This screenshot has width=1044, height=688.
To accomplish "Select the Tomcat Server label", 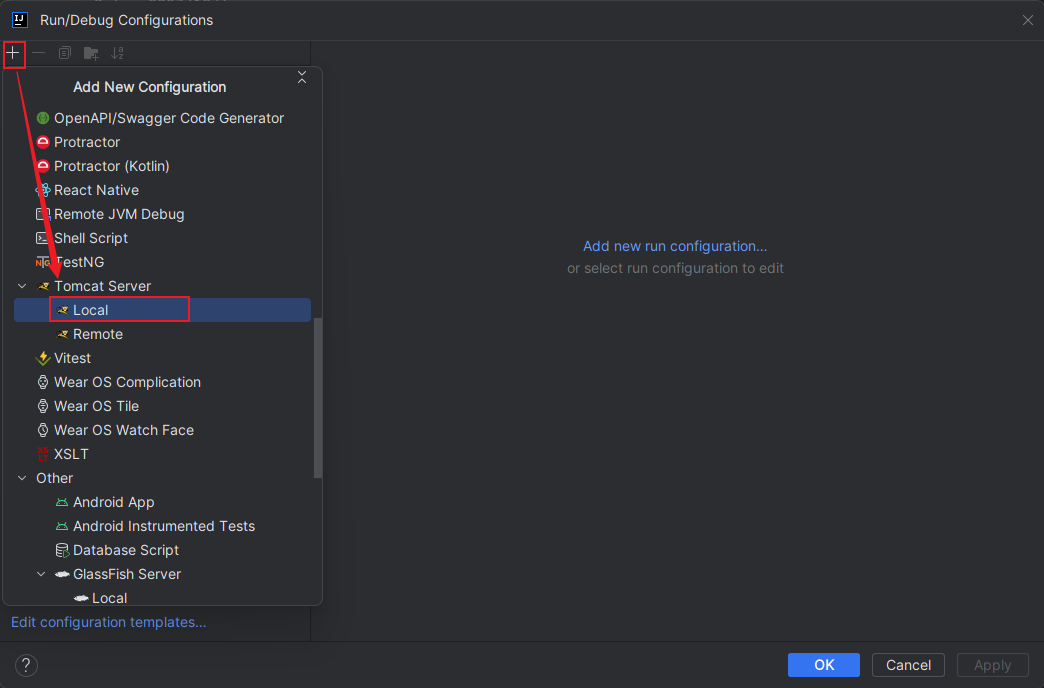I will (x=103, y=286).
